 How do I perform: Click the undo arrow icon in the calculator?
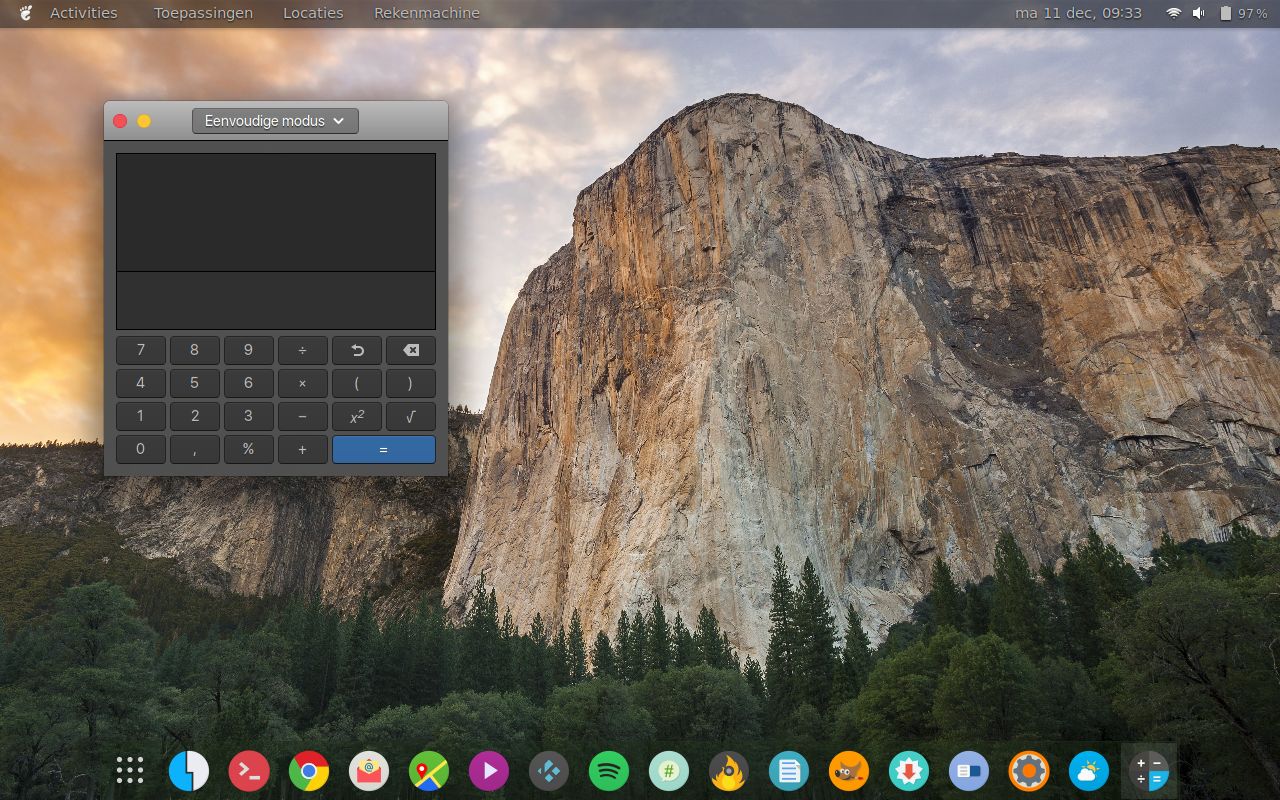[x=356, y=350]
